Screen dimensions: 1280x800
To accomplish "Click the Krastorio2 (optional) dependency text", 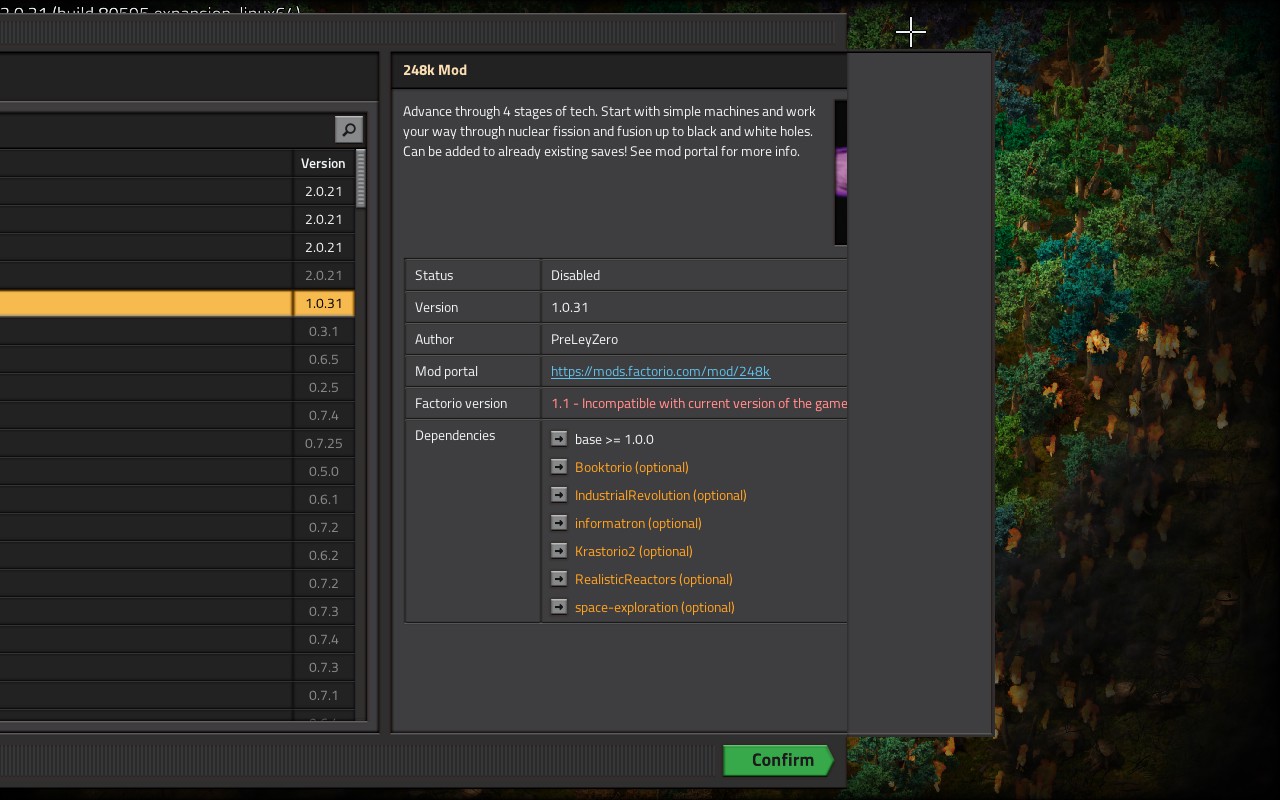I will (634, 551).
